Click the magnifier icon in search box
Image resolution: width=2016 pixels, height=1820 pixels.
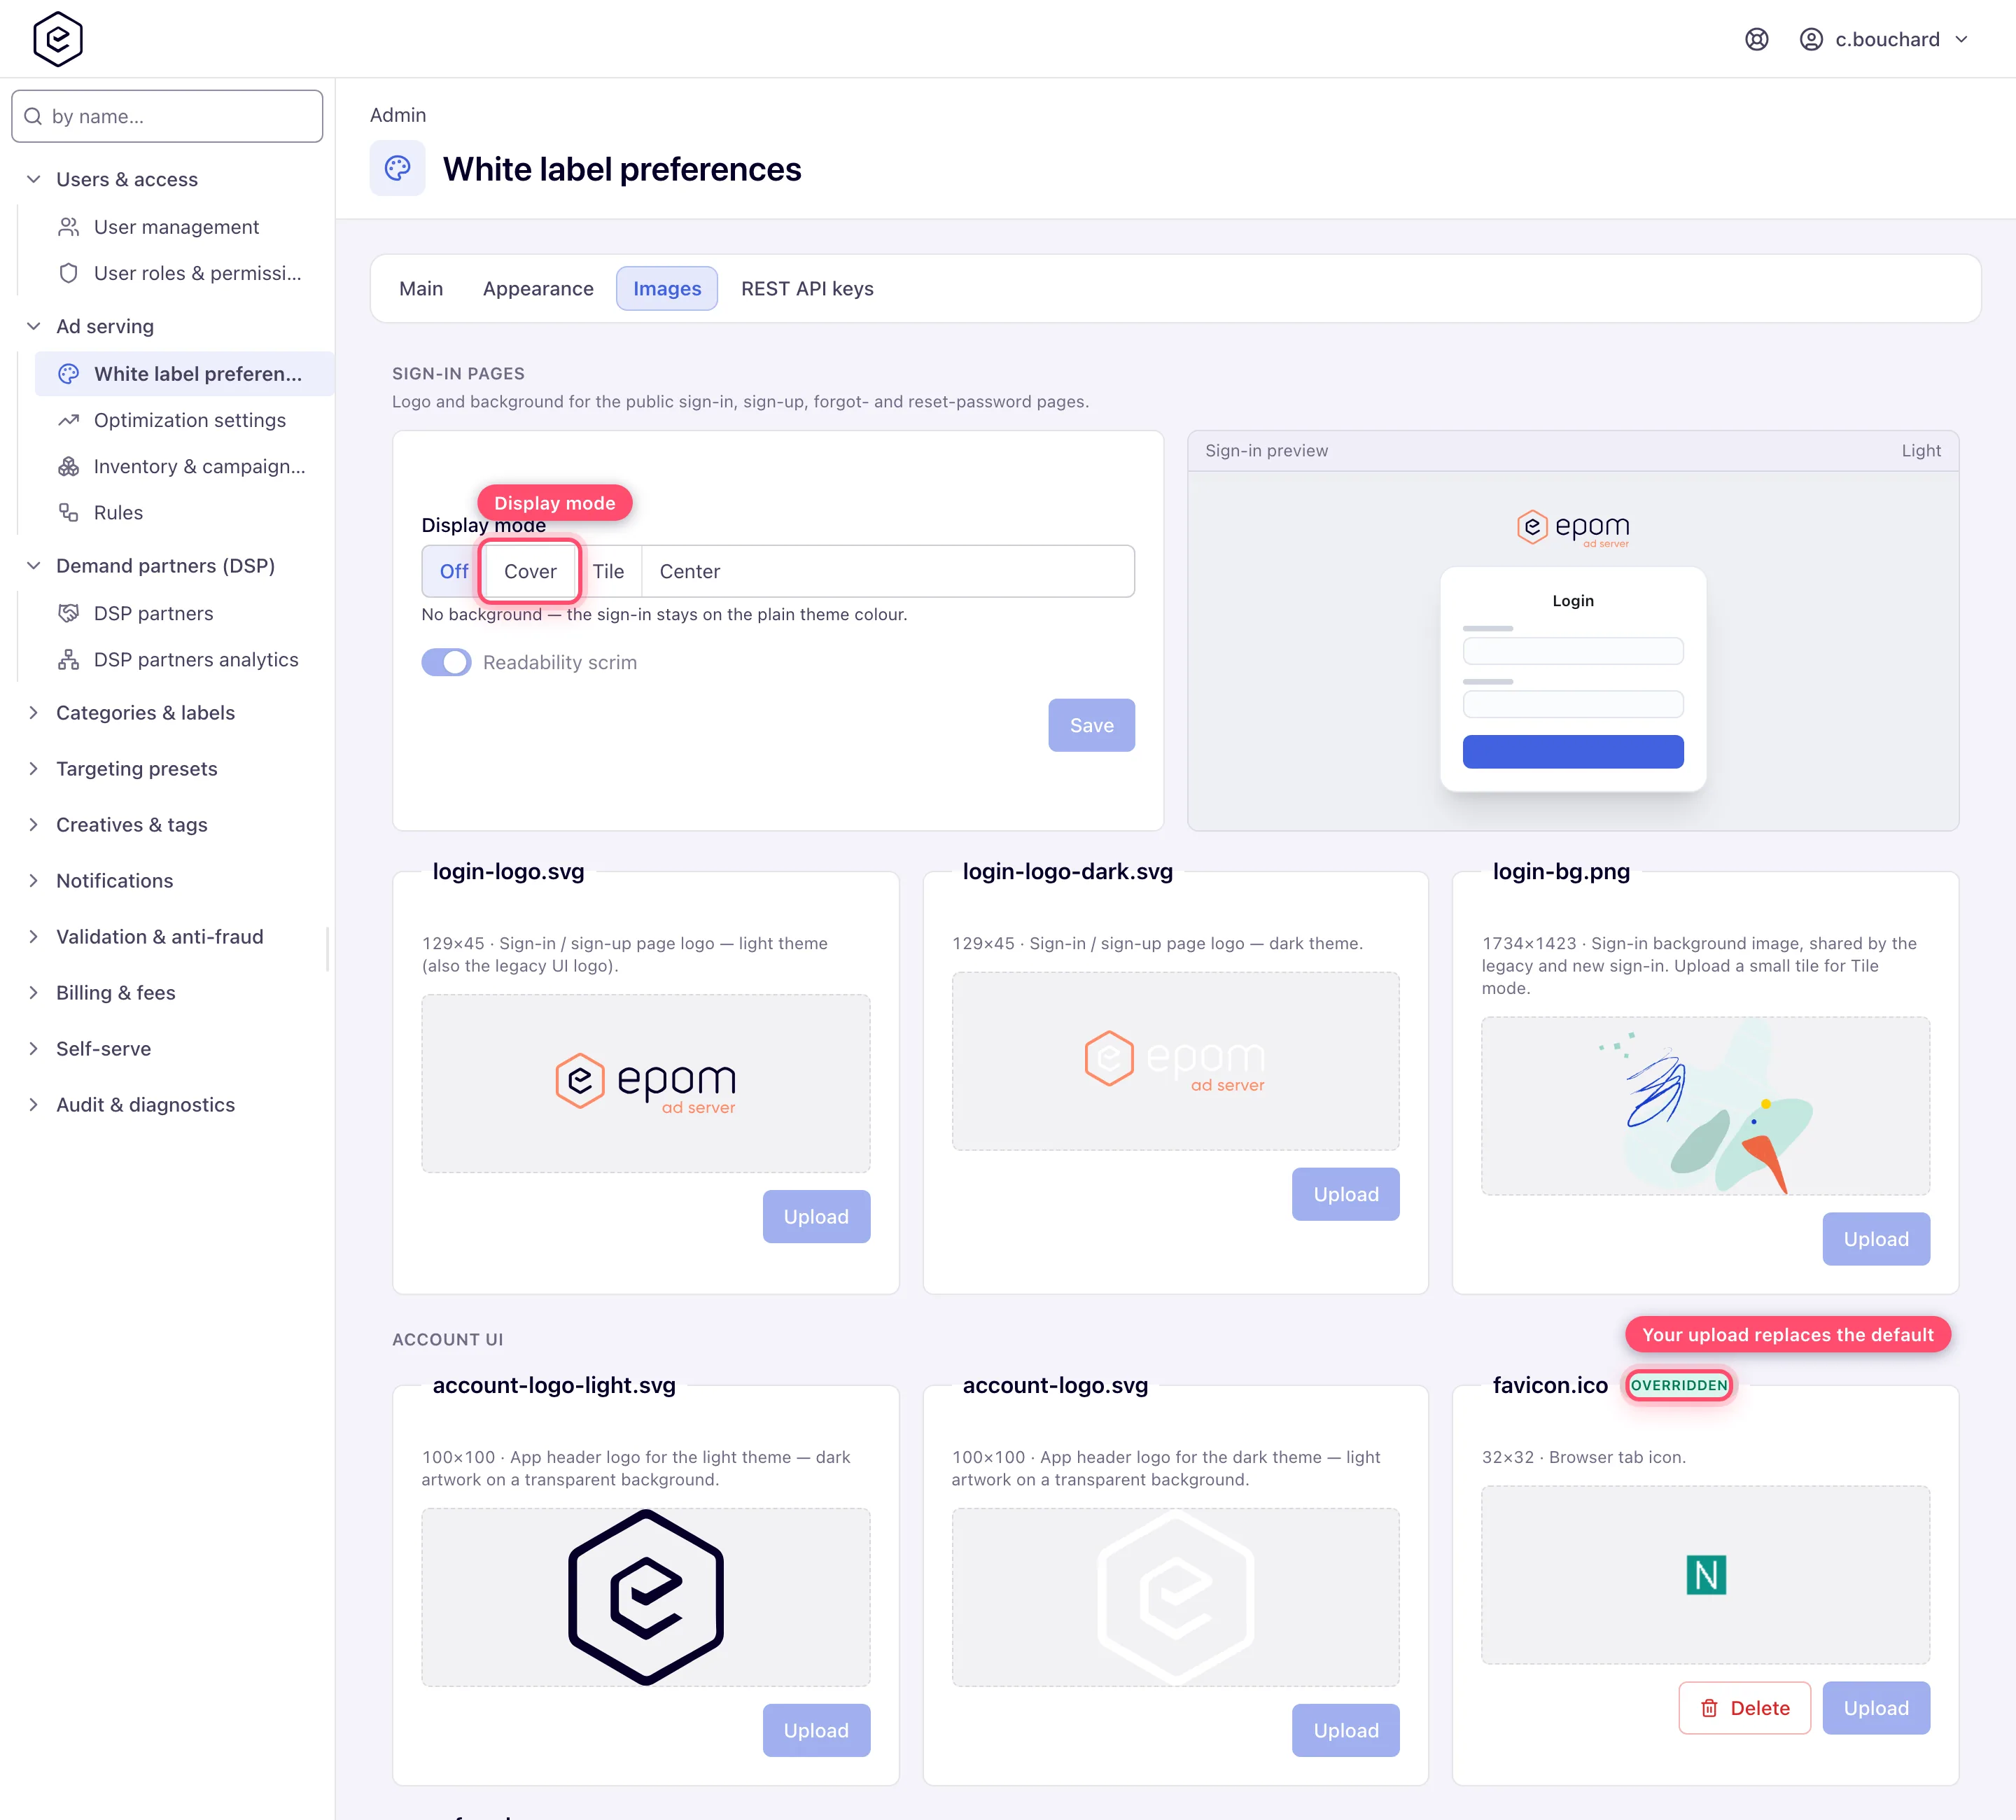click(x=33, y=116)
